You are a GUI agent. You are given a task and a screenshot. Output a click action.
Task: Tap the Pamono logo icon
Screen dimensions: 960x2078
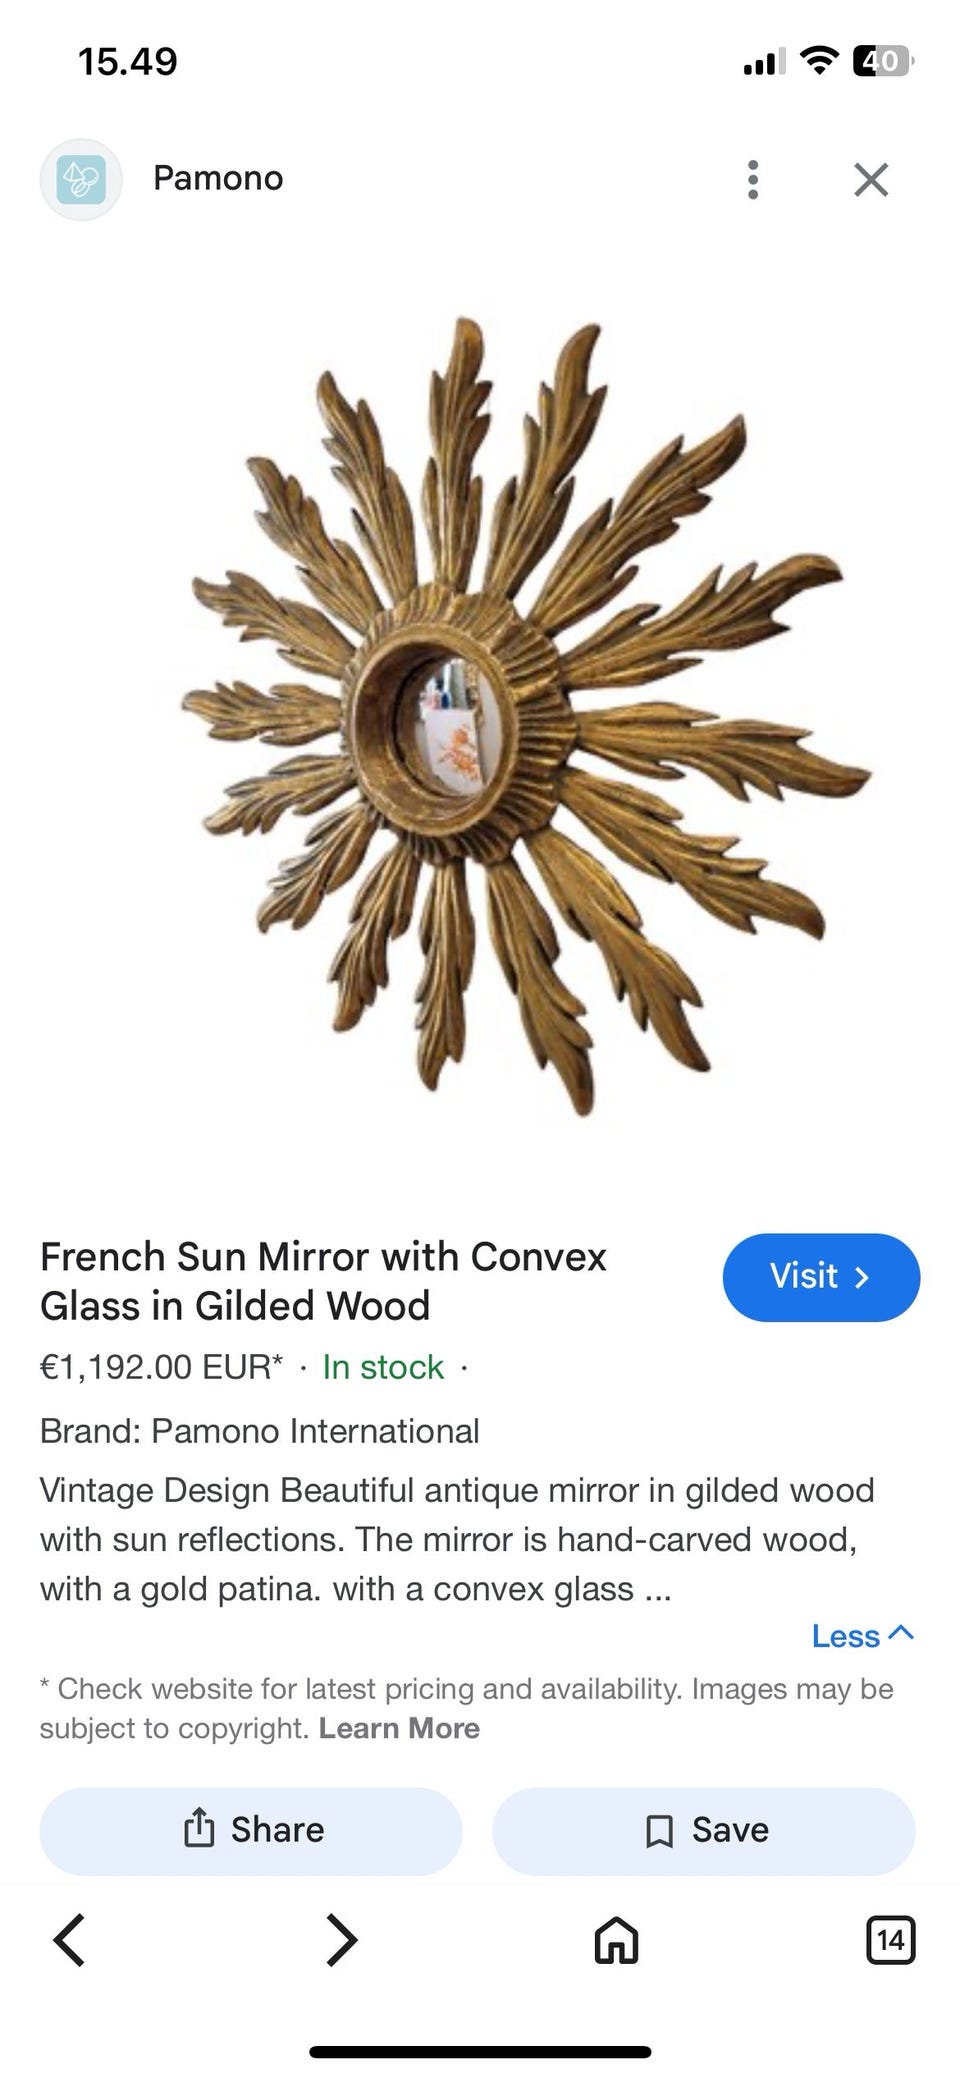point(81,180)
